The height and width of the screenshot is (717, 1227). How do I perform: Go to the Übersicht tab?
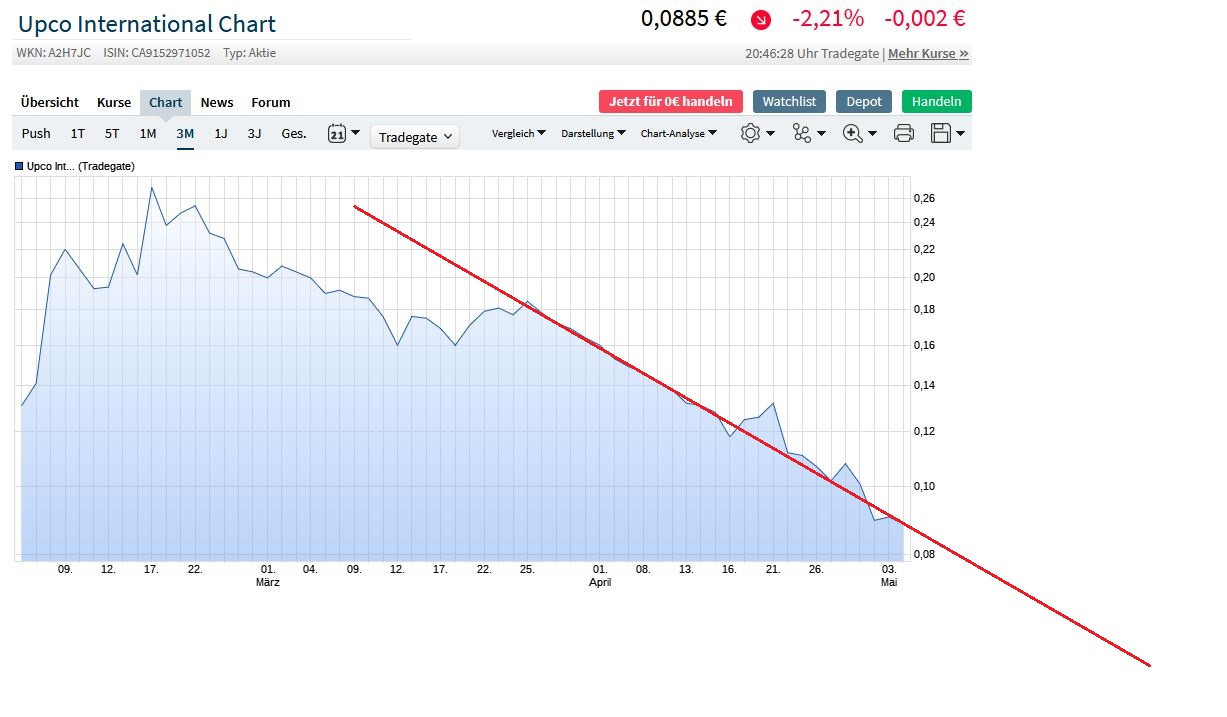(50, 102)
